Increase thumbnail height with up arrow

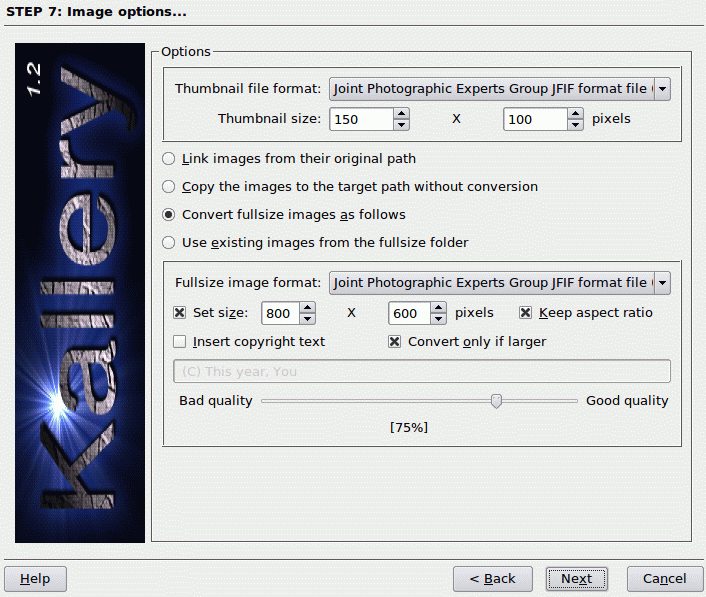click(x=575, y=113)
